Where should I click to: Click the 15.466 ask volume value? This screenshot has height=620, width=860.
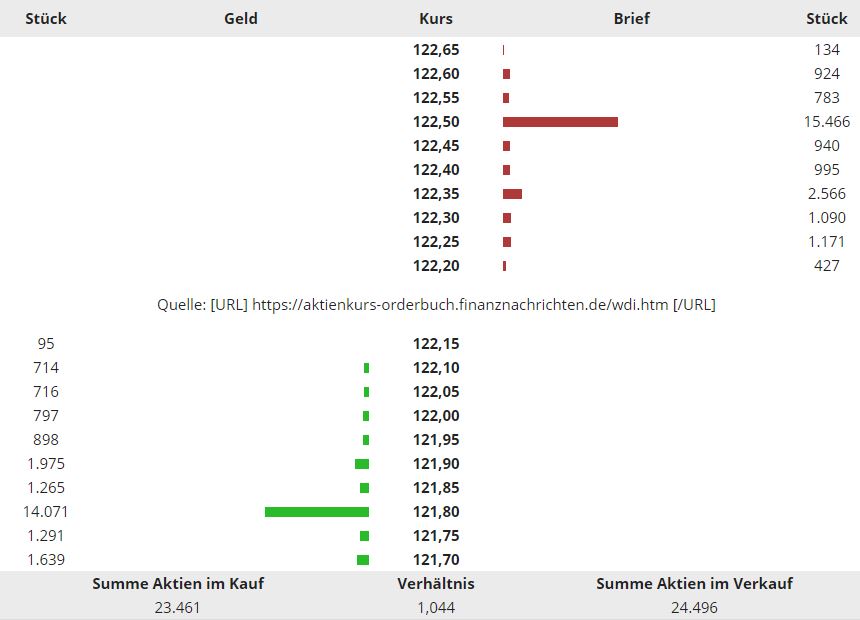[826, 122]
